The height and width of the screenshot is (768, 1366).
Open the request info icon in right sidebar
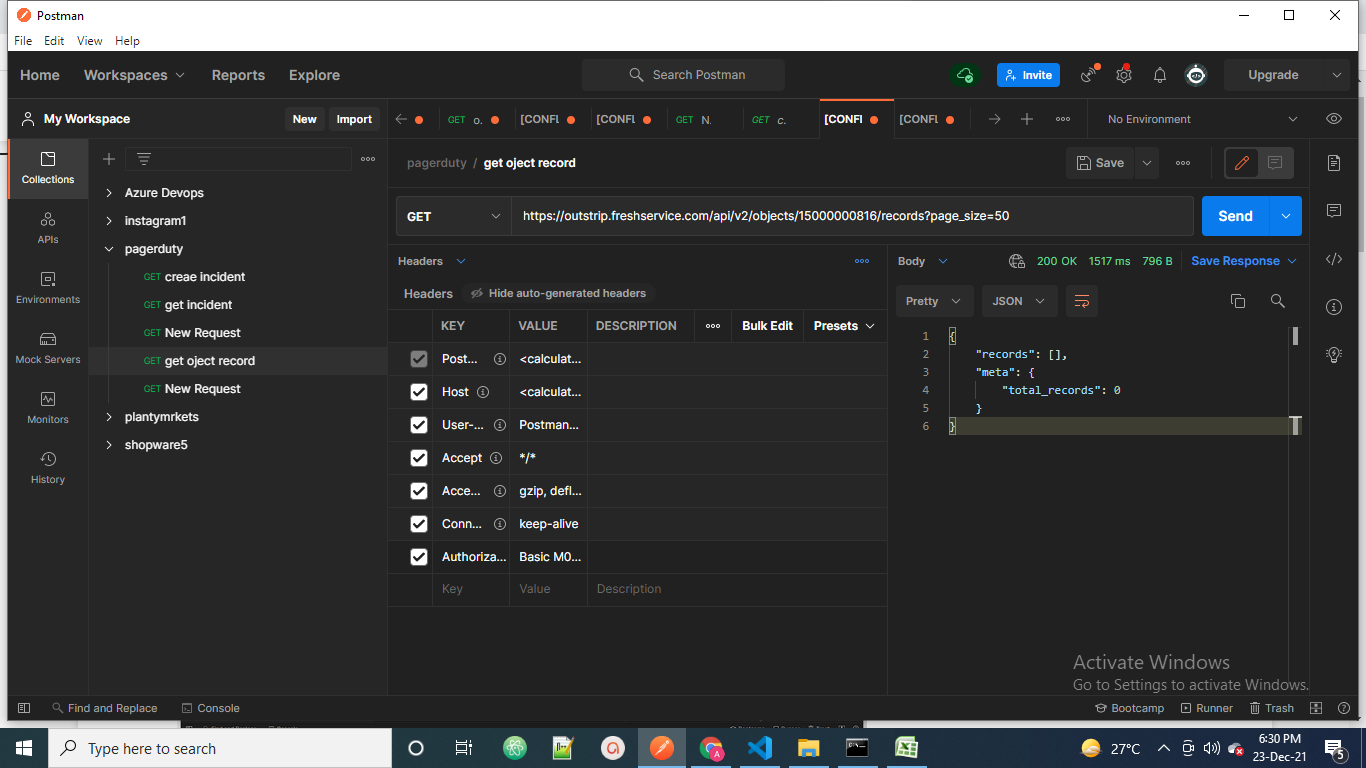click(1334, 307)
